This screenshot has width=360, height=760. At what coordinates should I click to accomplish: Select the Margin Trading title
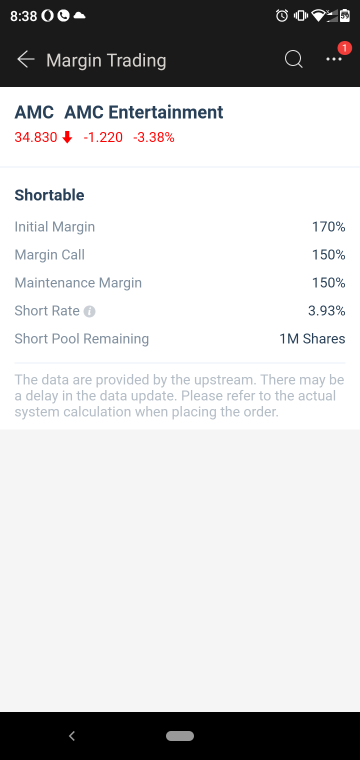106,61
